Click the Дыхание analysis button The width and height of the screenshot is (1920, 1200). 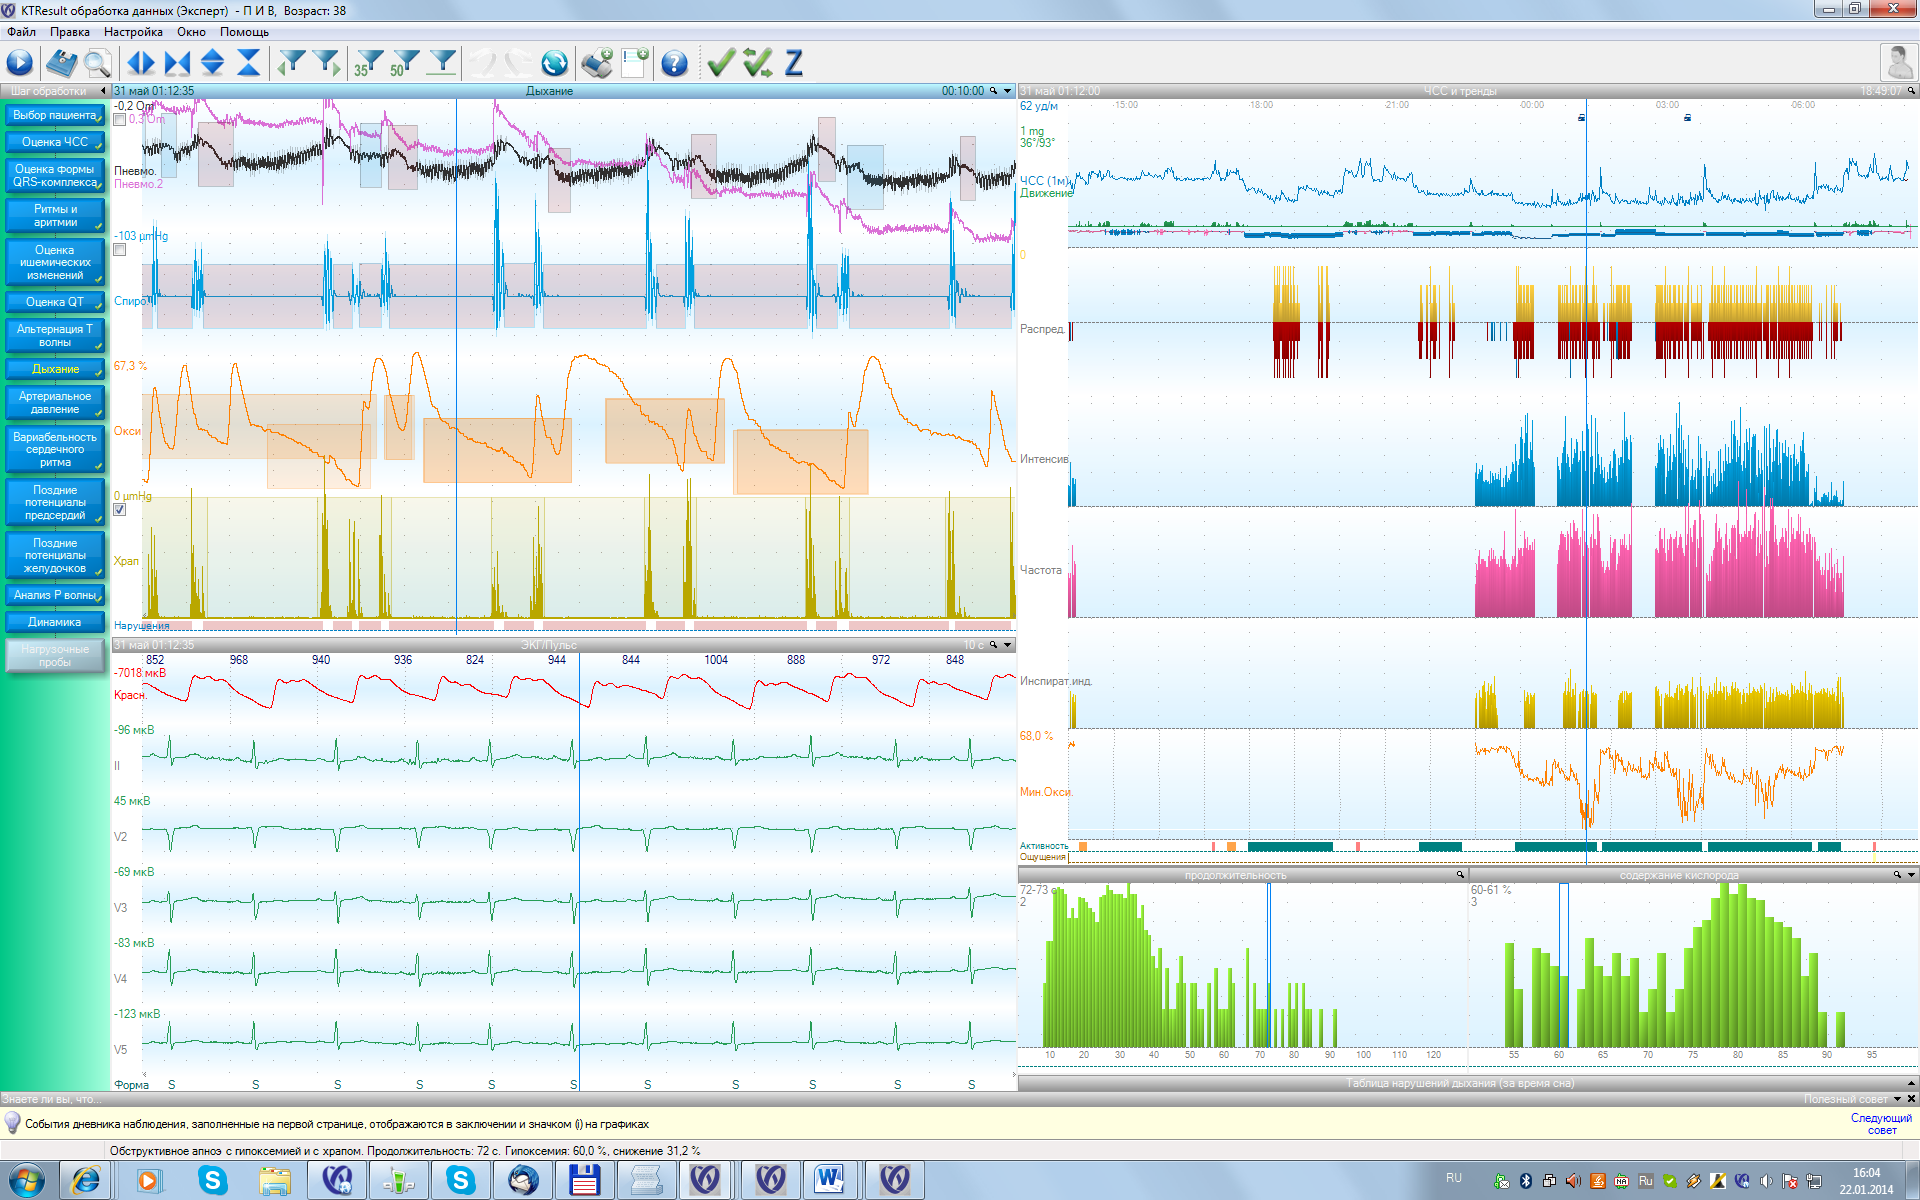(x=55, y=368)
